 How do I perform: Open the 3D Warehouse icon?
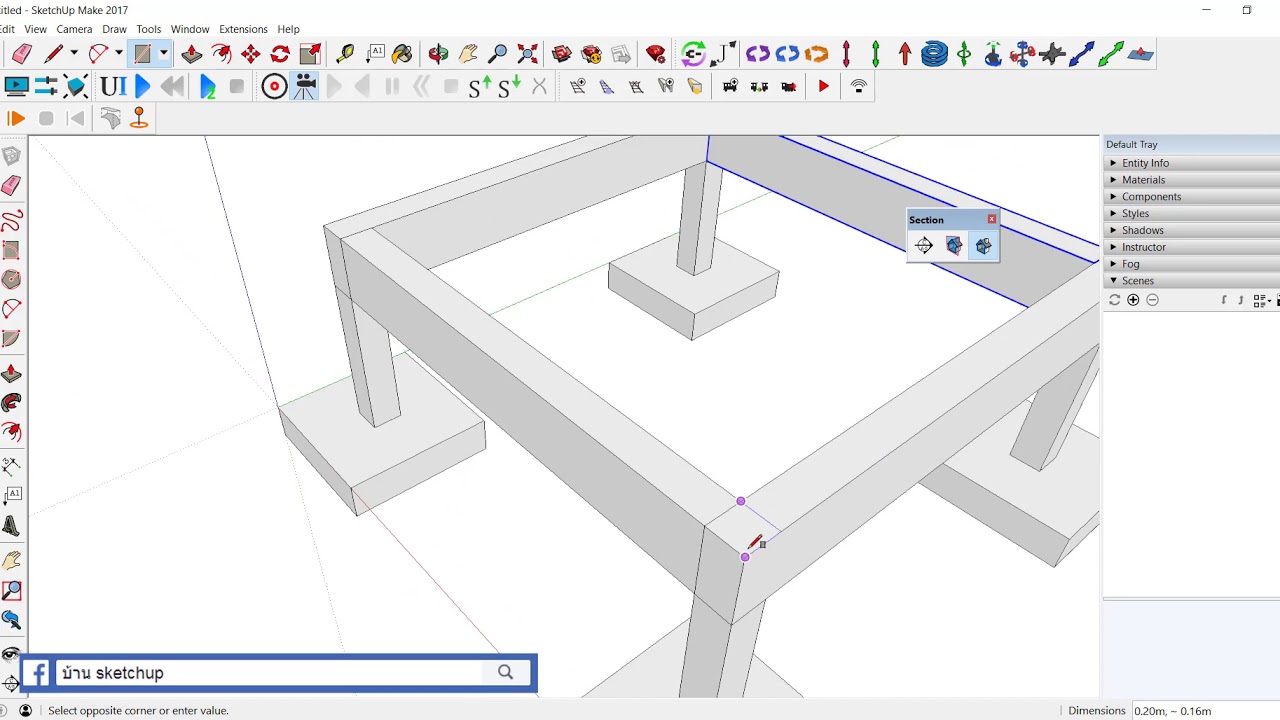pos(562,54)
